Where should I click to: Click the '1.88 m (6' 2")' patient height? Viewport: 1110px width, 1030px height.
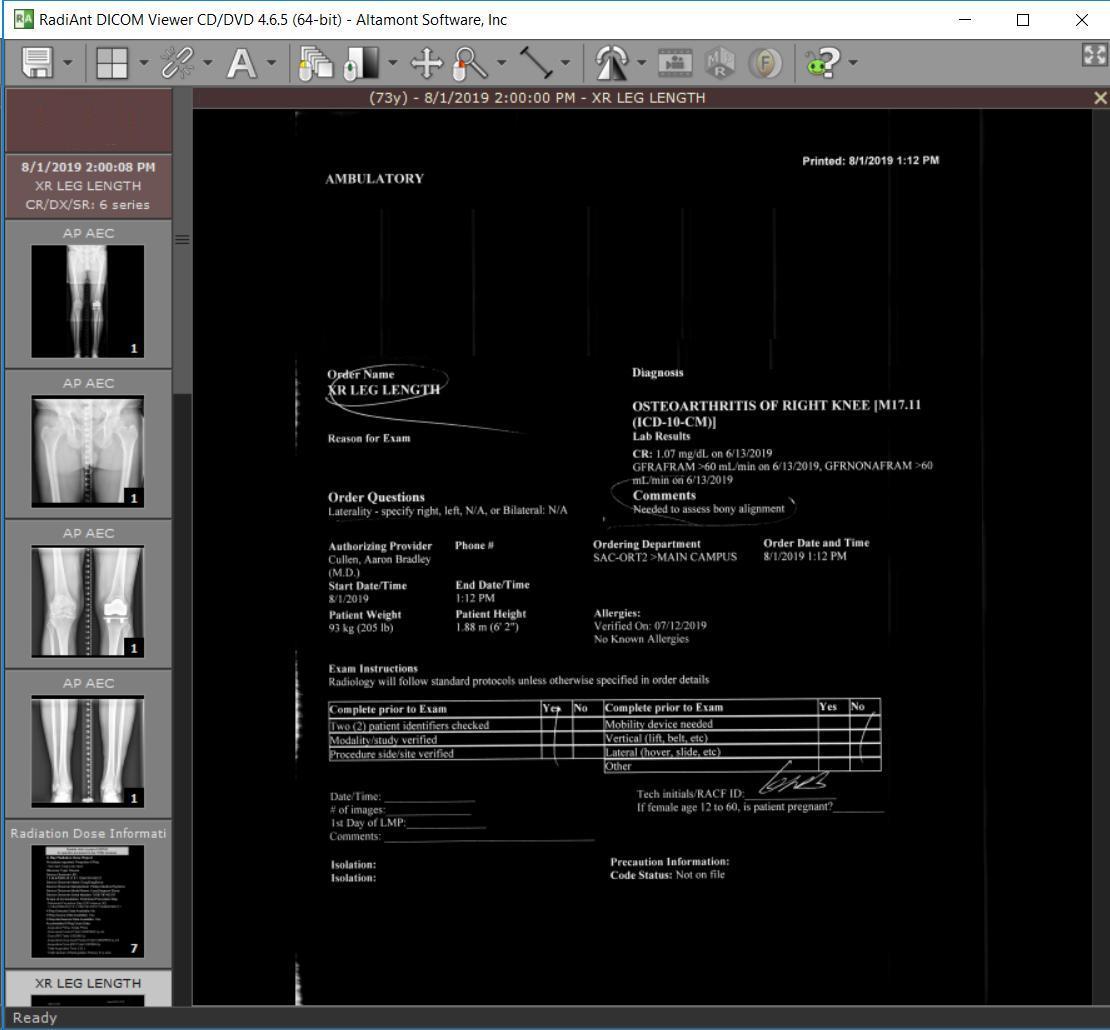click(x=487, y=627)
